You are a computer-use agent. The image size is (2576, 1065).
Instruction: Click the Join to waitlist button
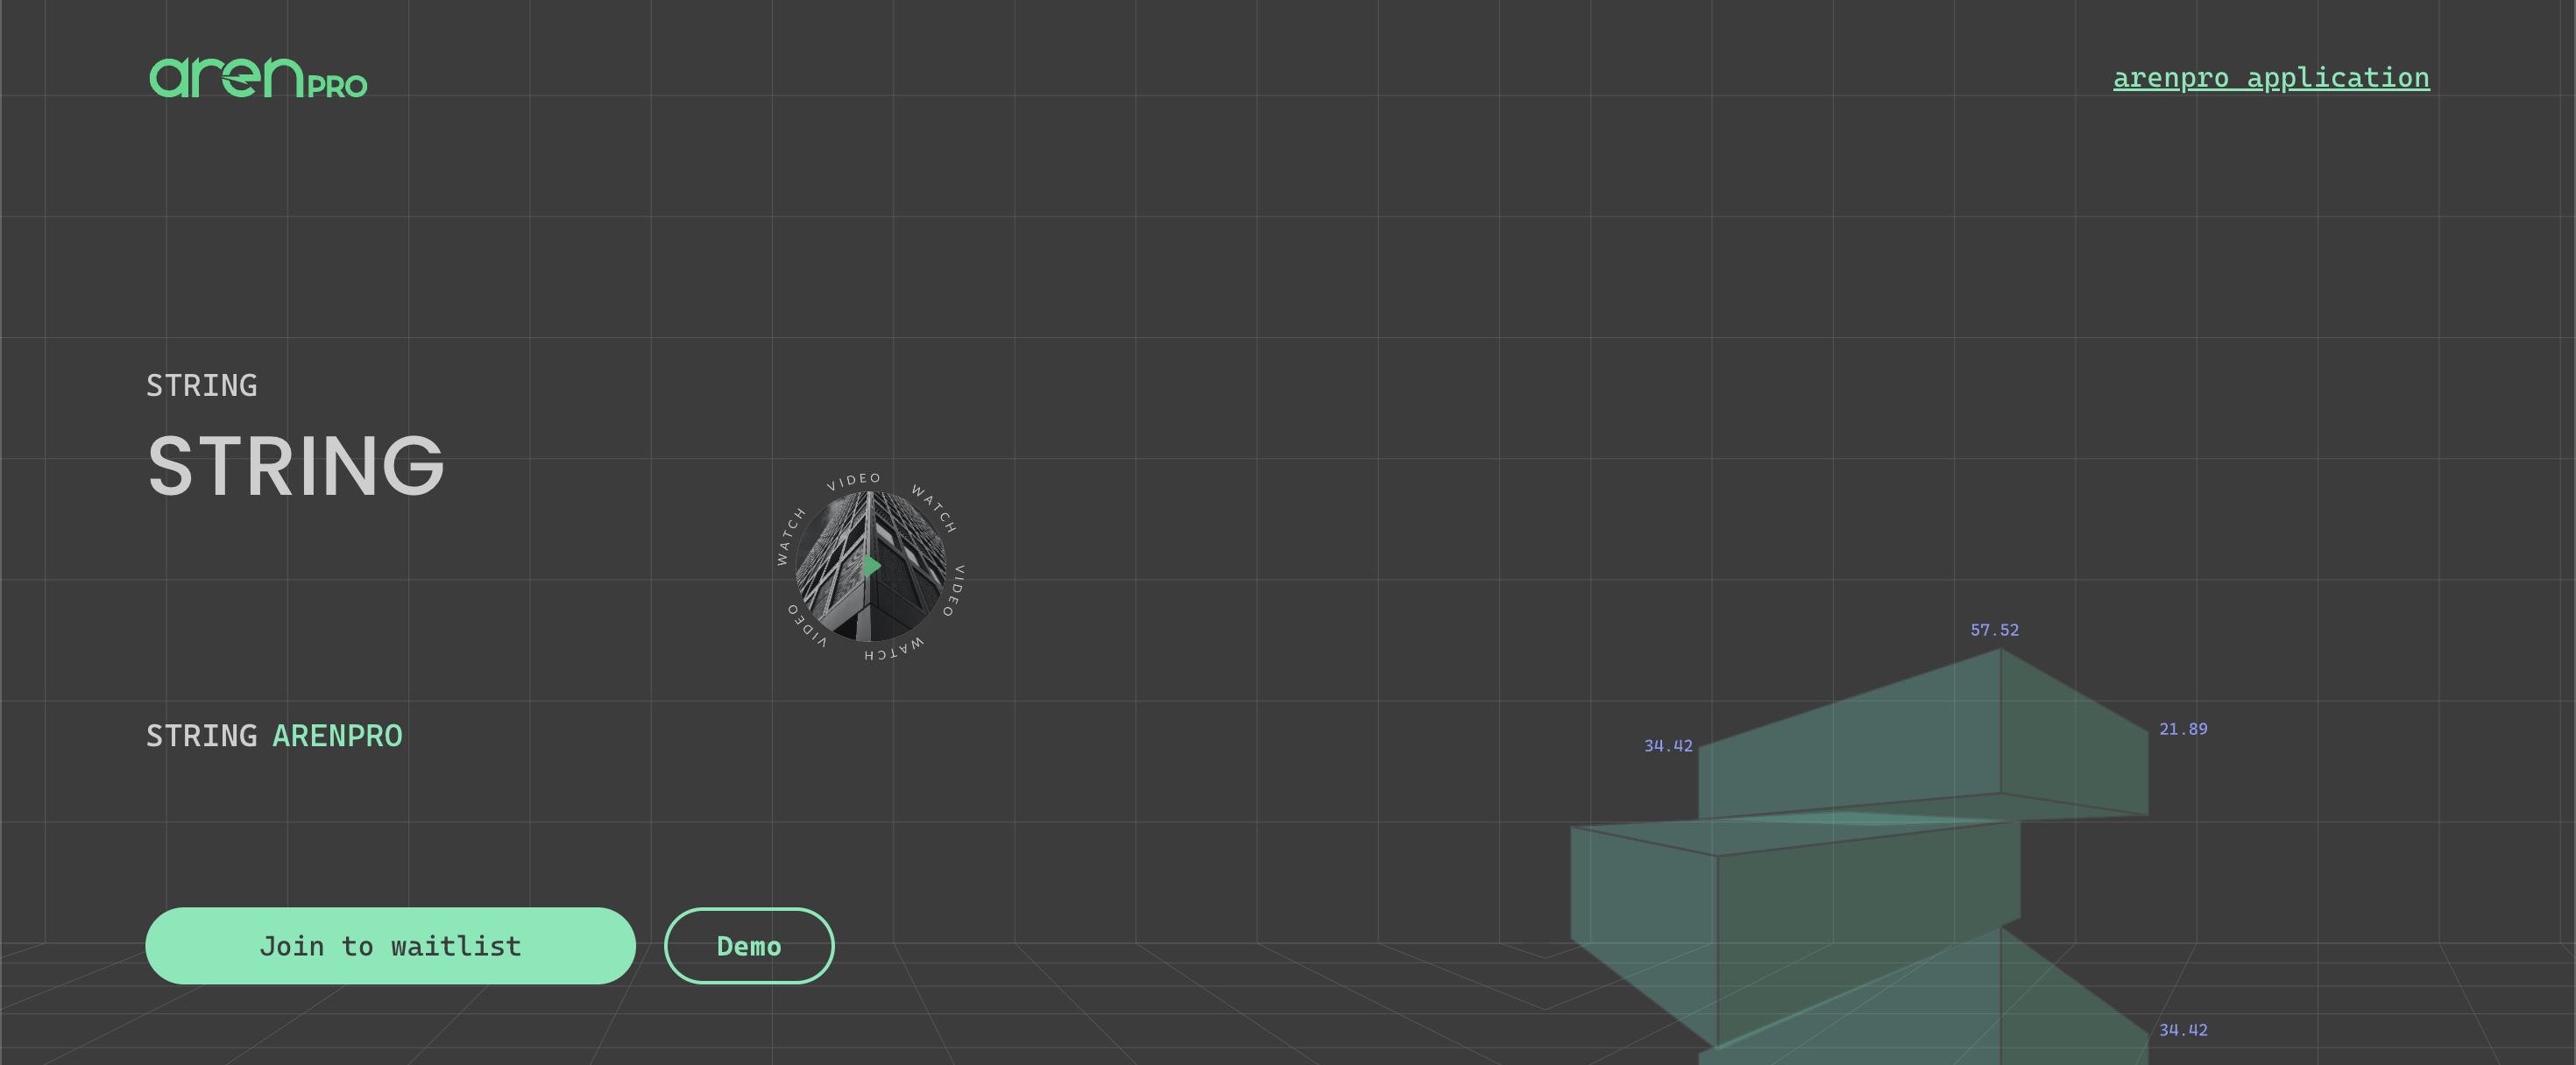[390, 945]
